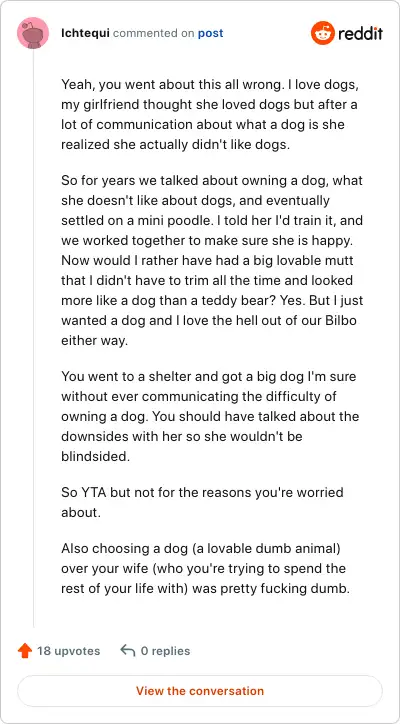The width and height of the screenshot is (400, 724).
Task: Click the "So YTA but not" sentence
Action: [x=202, y=502]
